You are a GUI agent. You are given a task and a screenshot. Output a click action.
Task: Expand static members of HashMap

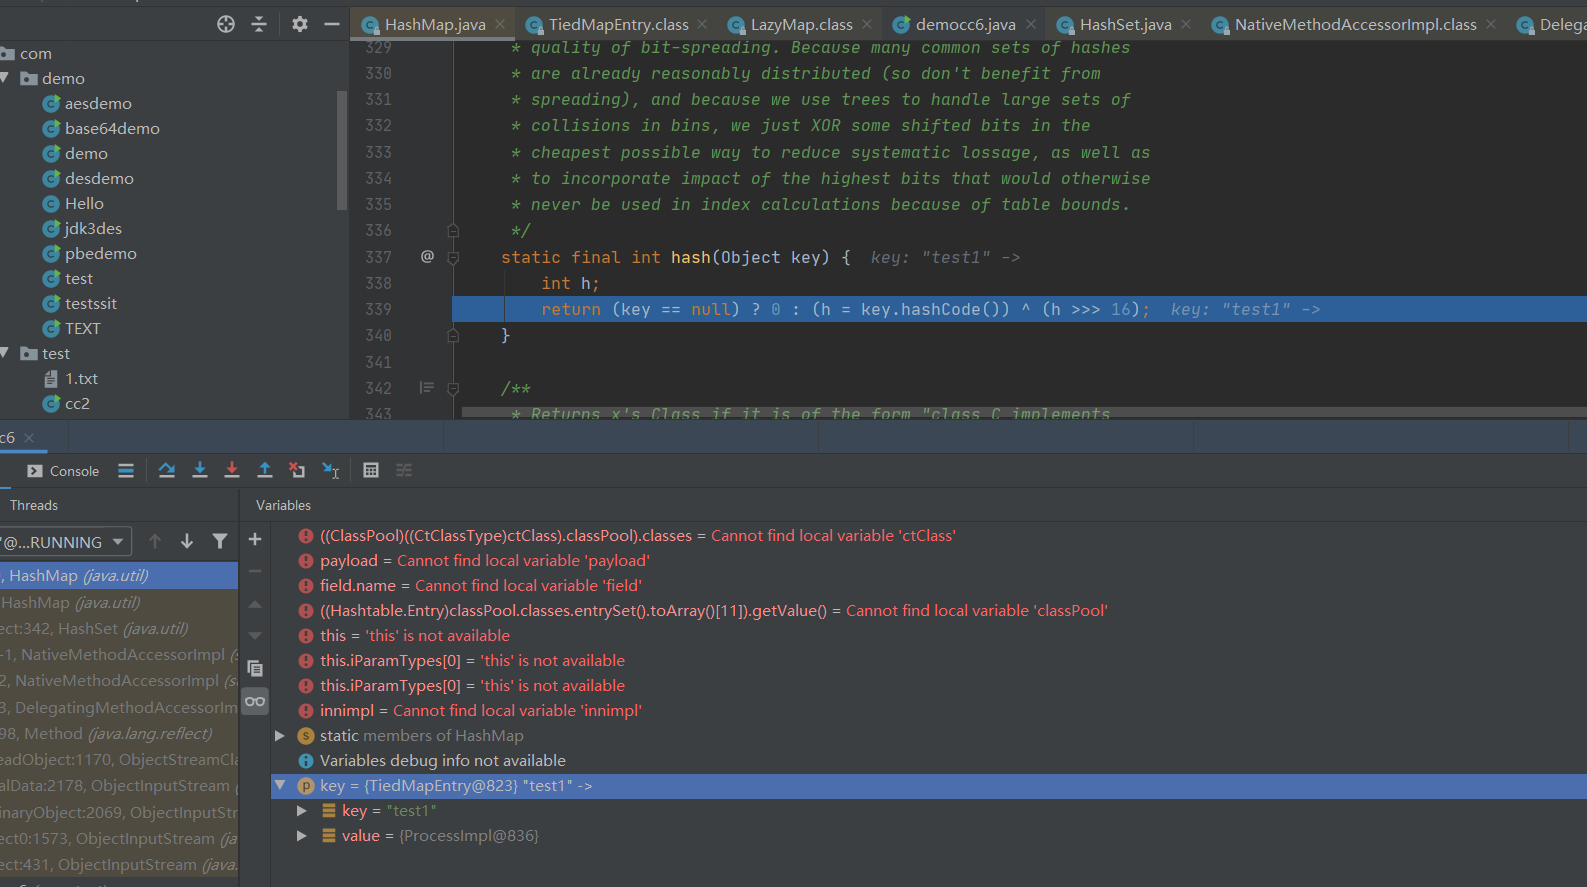click(x=281, y=736)
